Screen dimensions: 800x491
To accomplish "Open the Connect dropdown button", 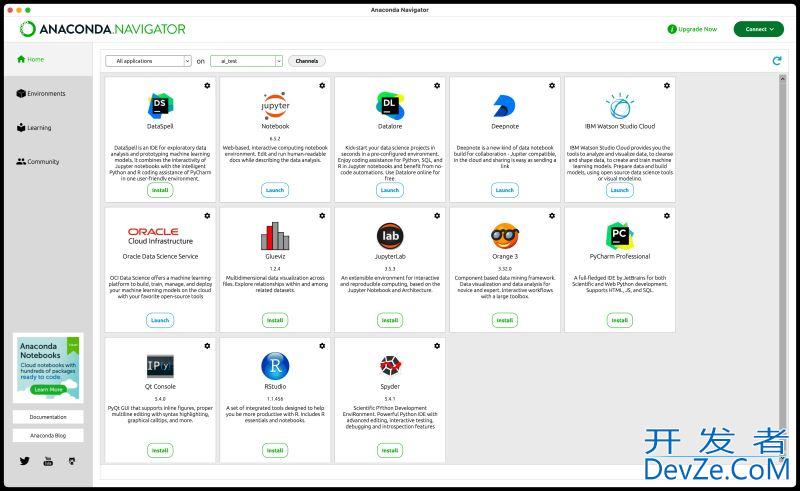I will pyautogui.click(x=759, y=29).
